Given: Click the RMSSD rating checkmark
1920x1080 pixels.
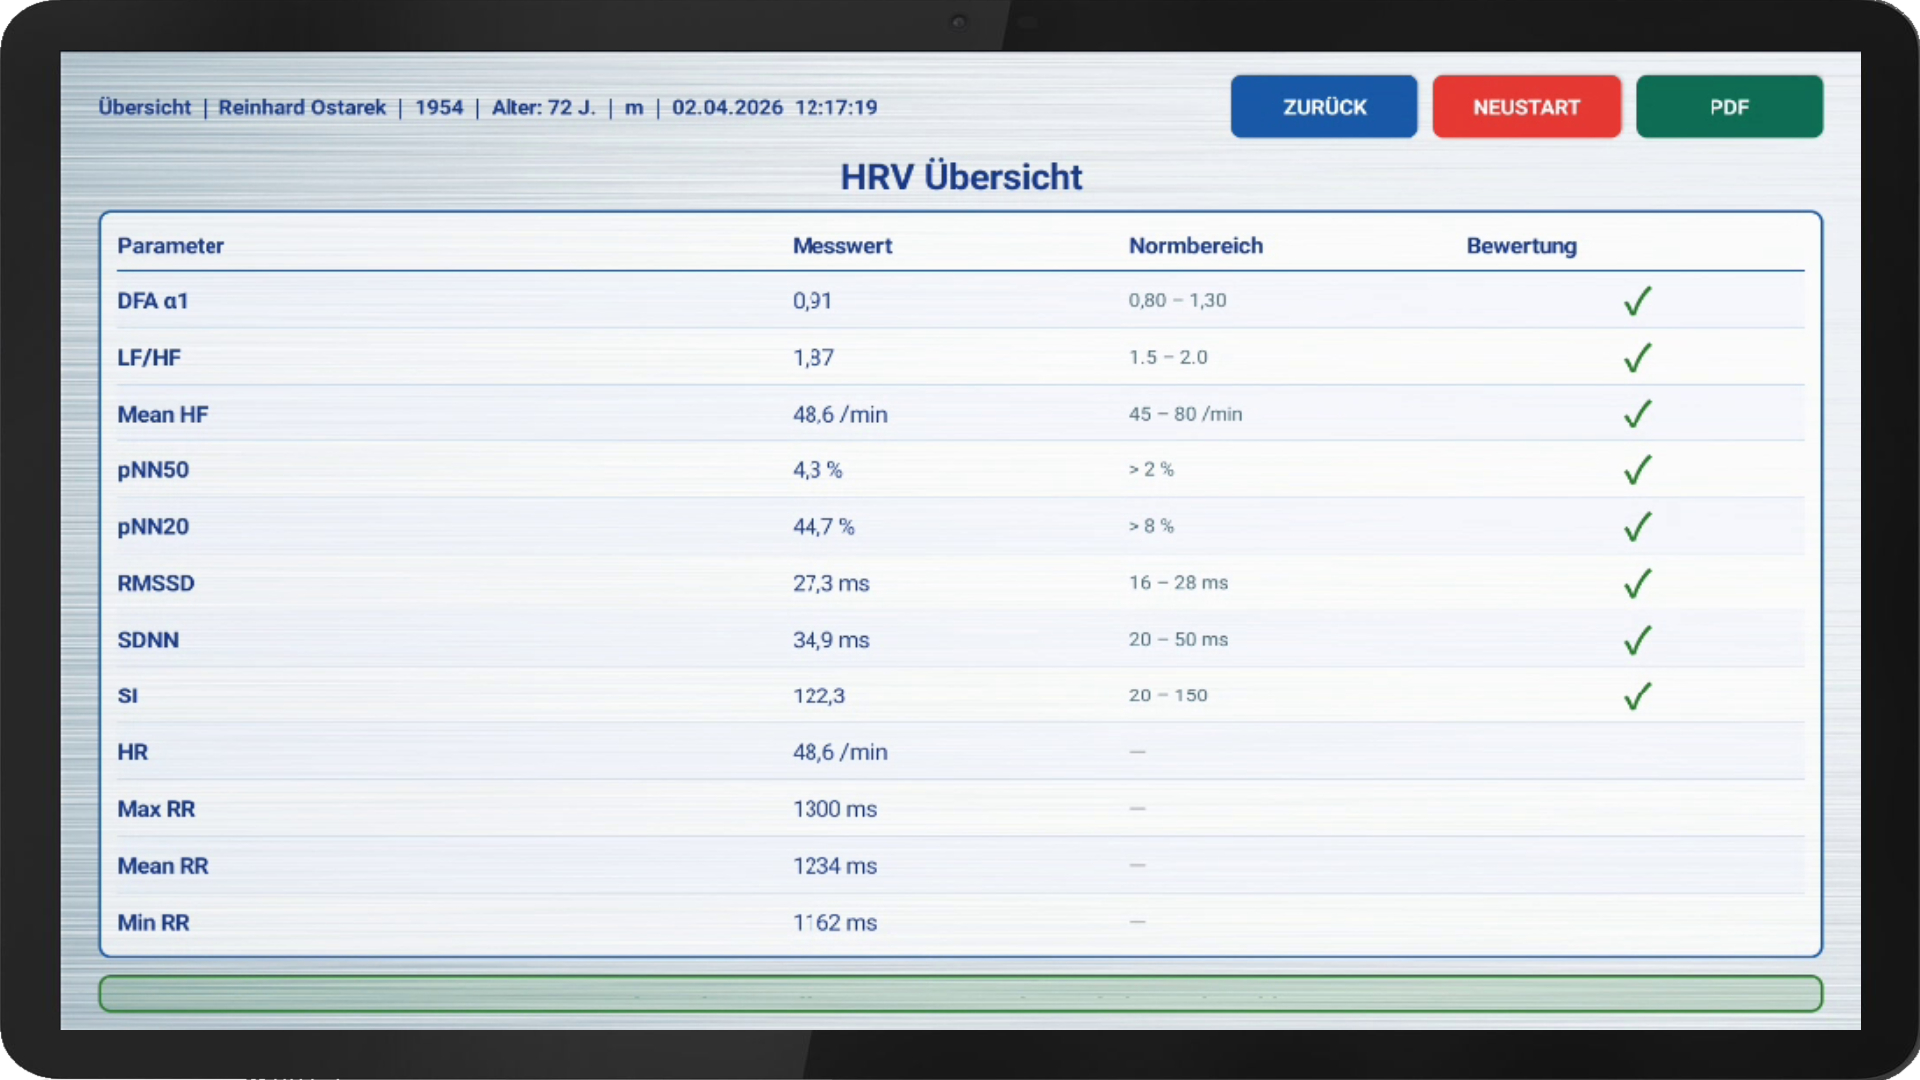Looking at the screenshot, I should (x=1637, y=583).
